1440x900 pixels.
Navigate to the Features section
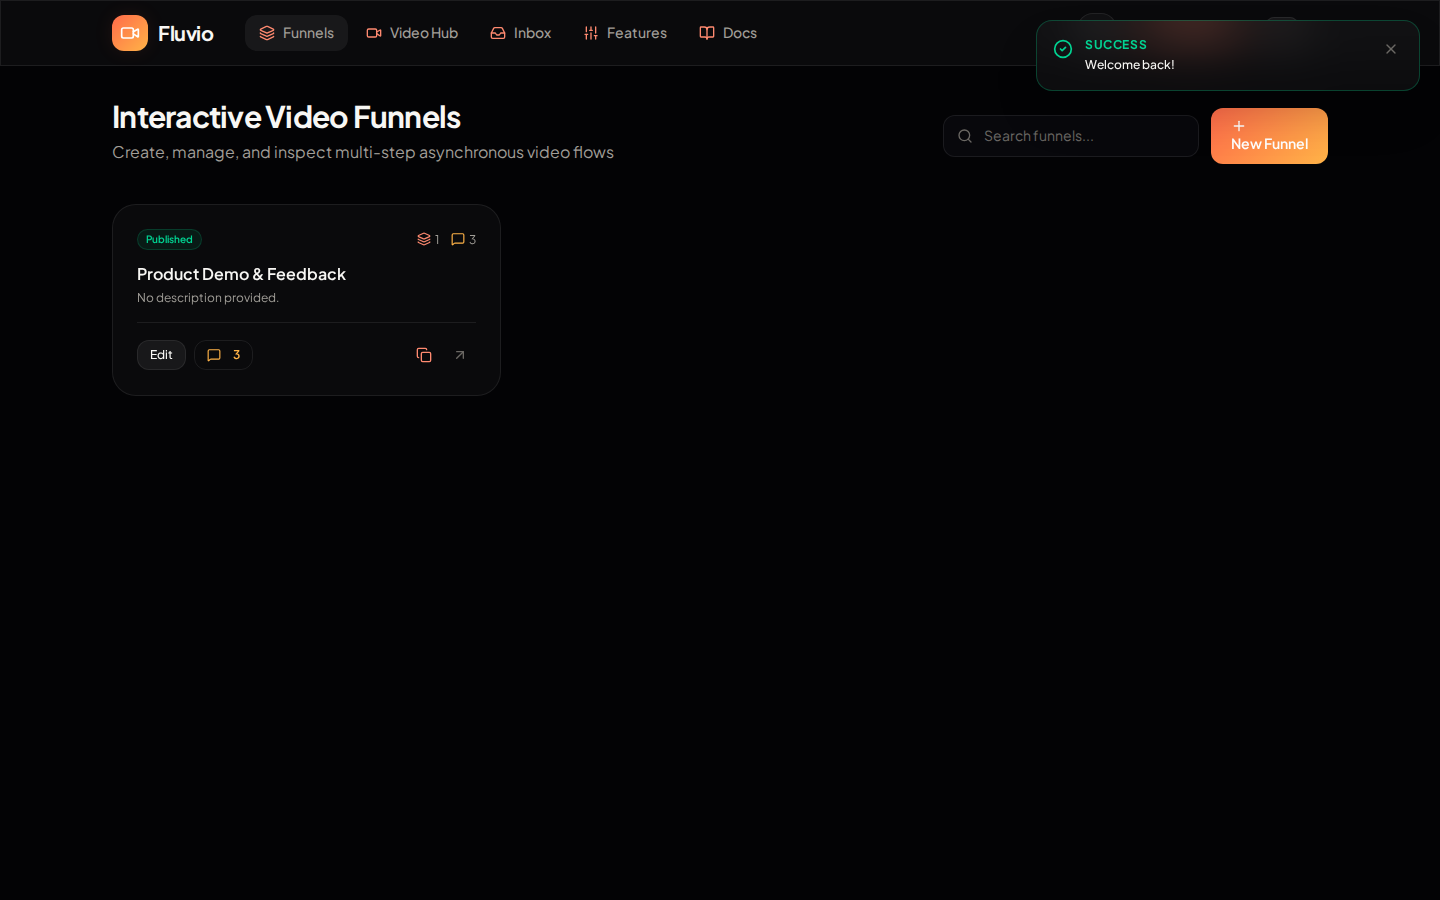pos(625,33)
